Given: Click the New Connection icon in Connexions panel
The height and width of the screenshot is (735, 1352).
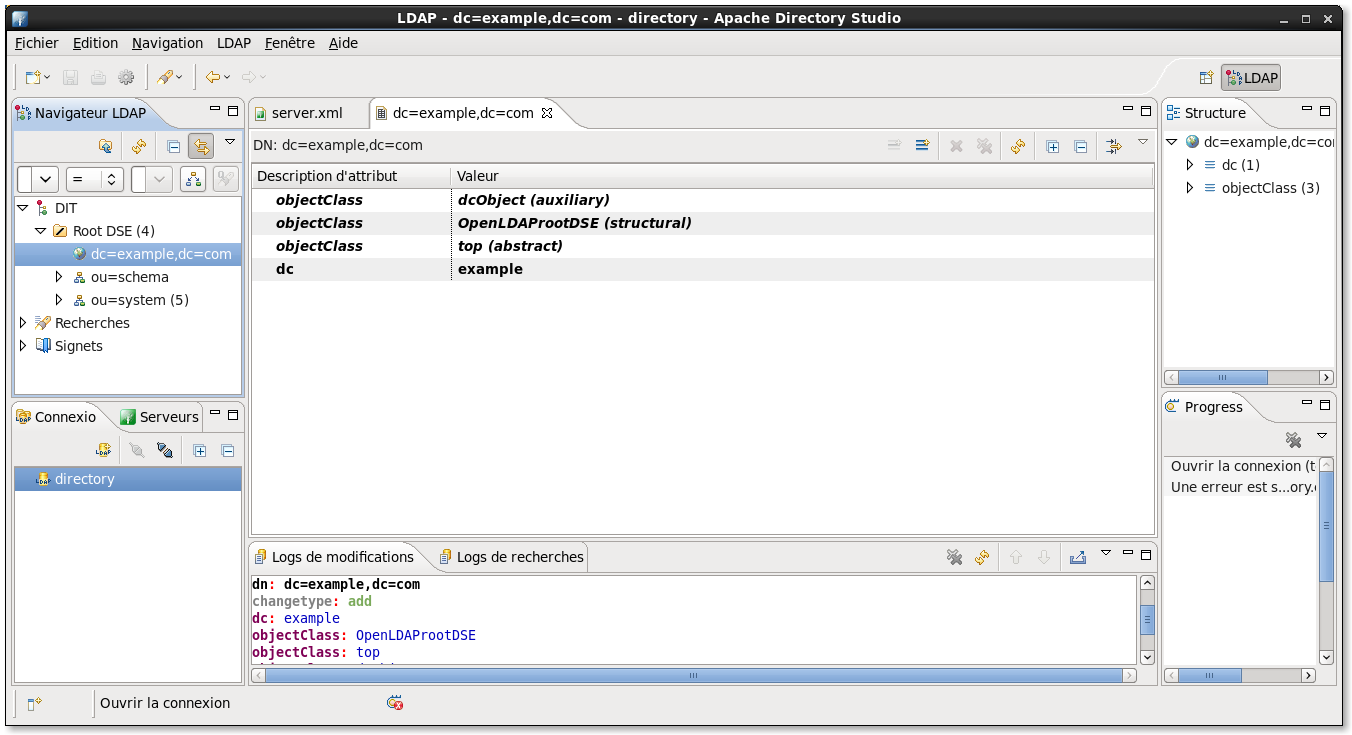Looking at the screenshot, I should 102,451.
